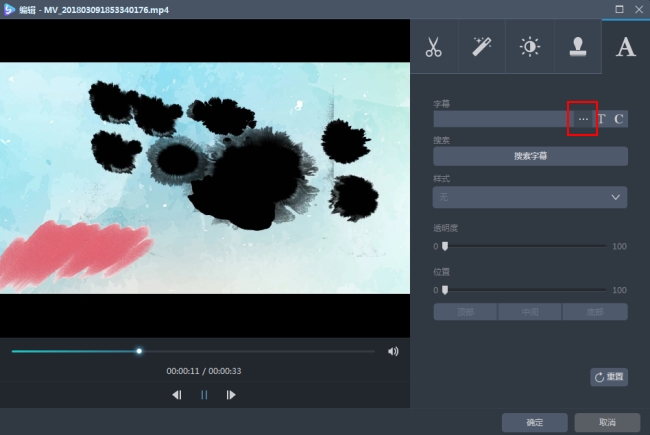Pause the video playback
The image size is (650, 435).
(x=204, y=395)
